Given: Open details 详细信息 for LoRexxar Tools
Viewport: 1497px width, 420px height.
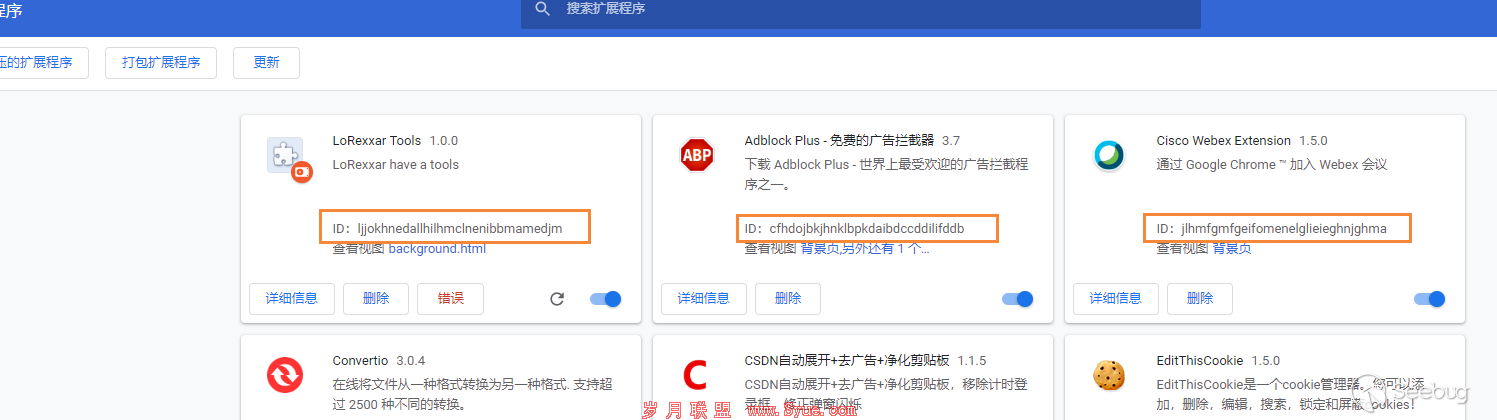Looking at the screenshot, I should point(292,298).
